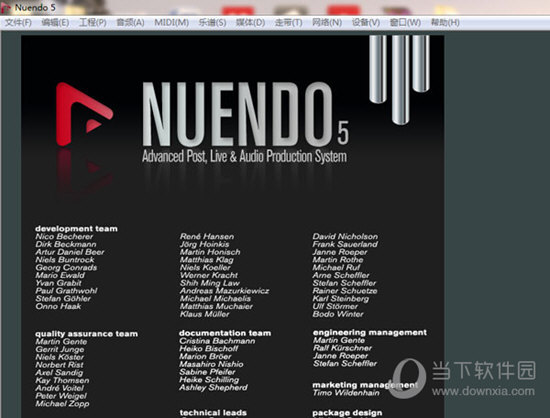Image resolution: width=550 pixels, height=418 pixels.
Task: Open the 设备(V) menu
Action: (x=366, y=23)
